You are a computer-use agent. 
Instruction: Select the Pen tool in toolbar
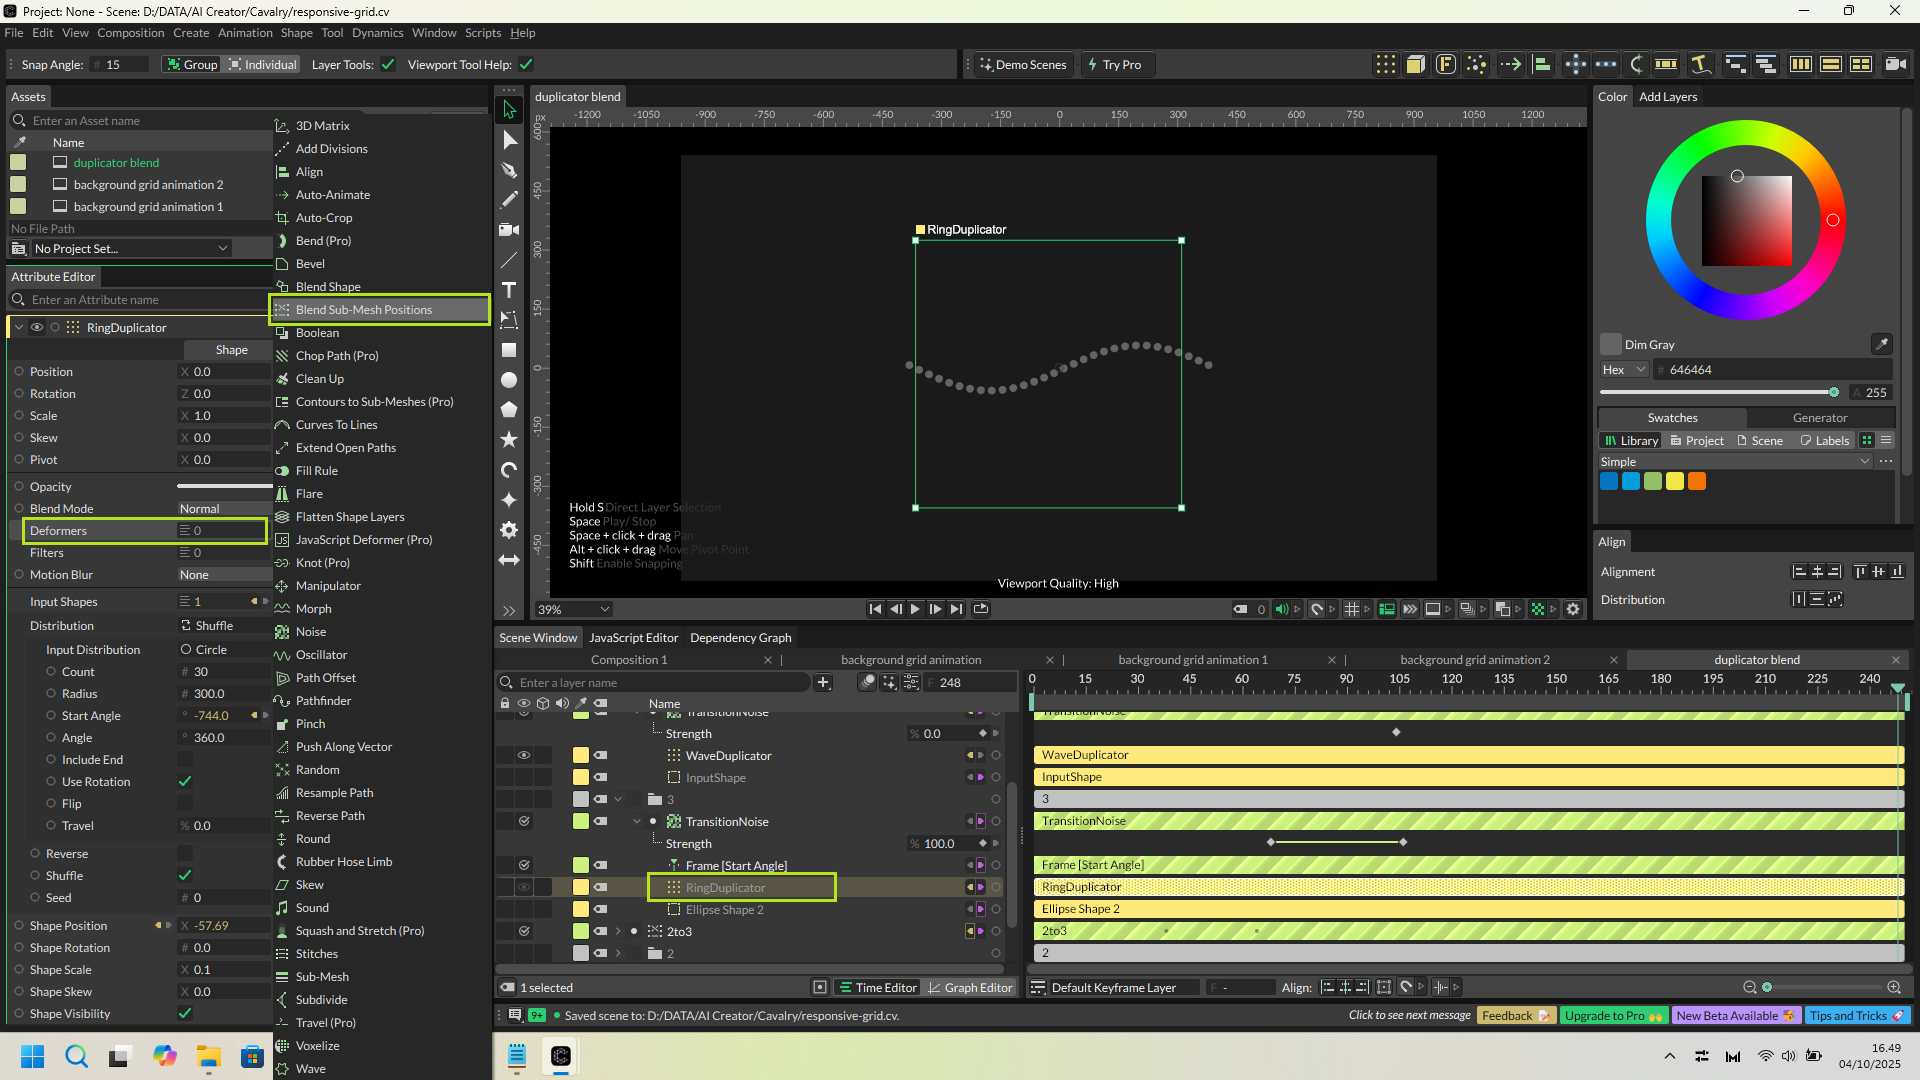[x=509, y=170]
